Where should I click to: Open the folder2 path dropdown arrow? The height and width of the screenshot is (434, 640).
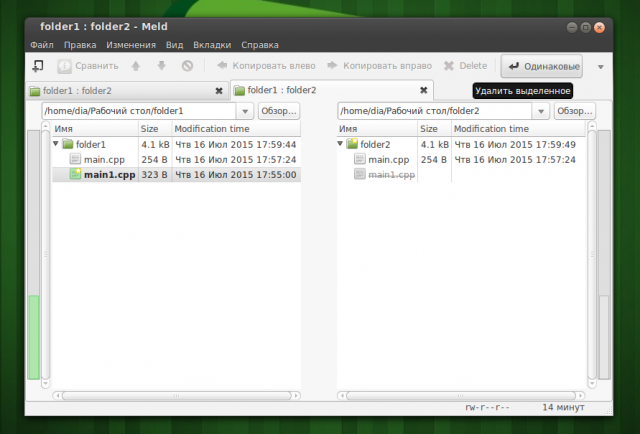click(541, 111)
